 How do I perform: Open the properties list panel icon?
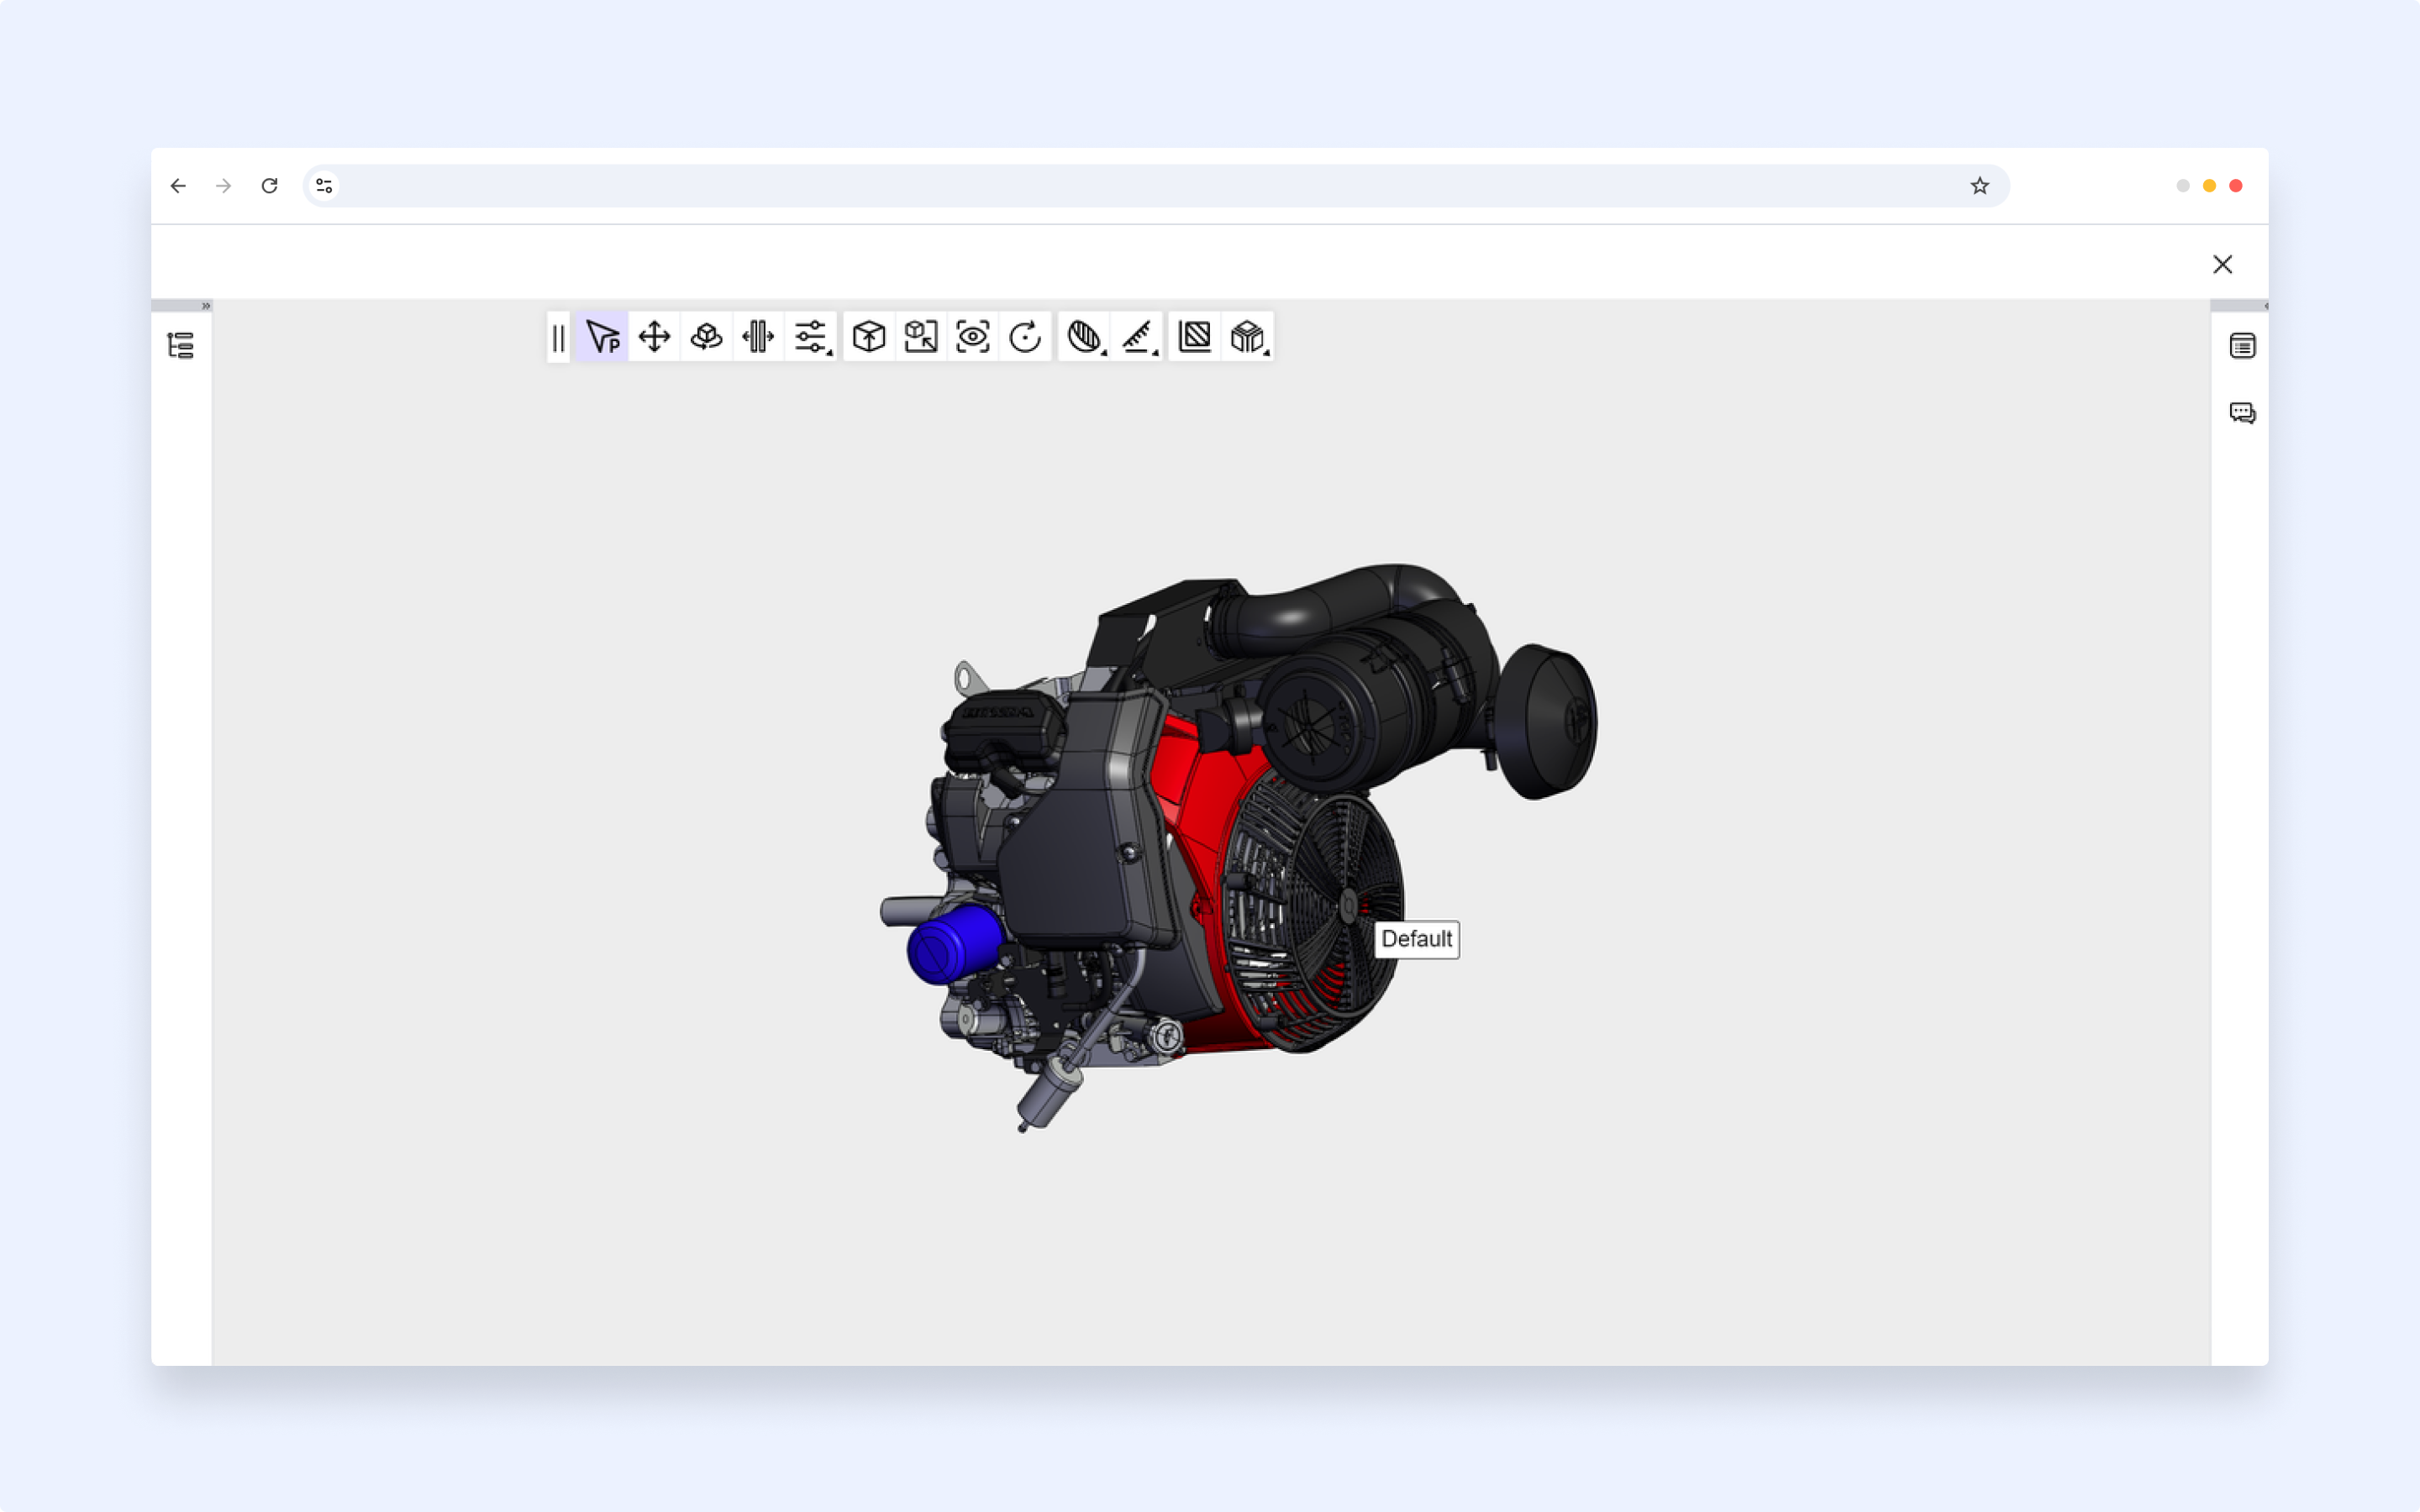click(2242, 346)
